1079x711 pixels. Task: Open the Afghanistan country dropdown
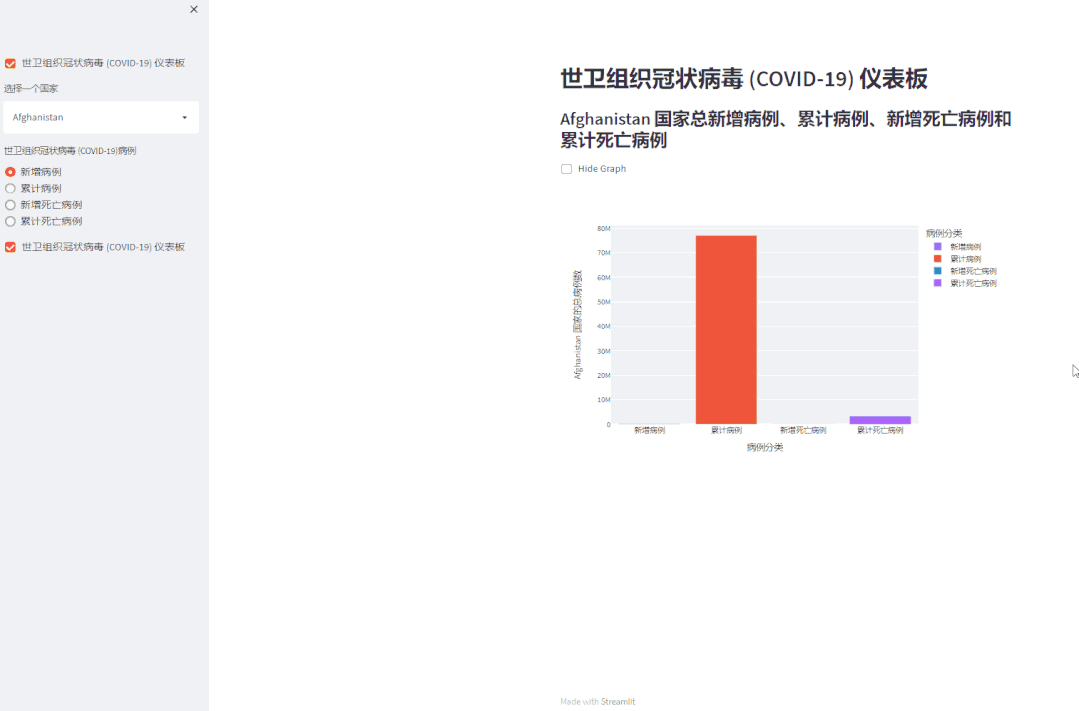pos(100,117)
